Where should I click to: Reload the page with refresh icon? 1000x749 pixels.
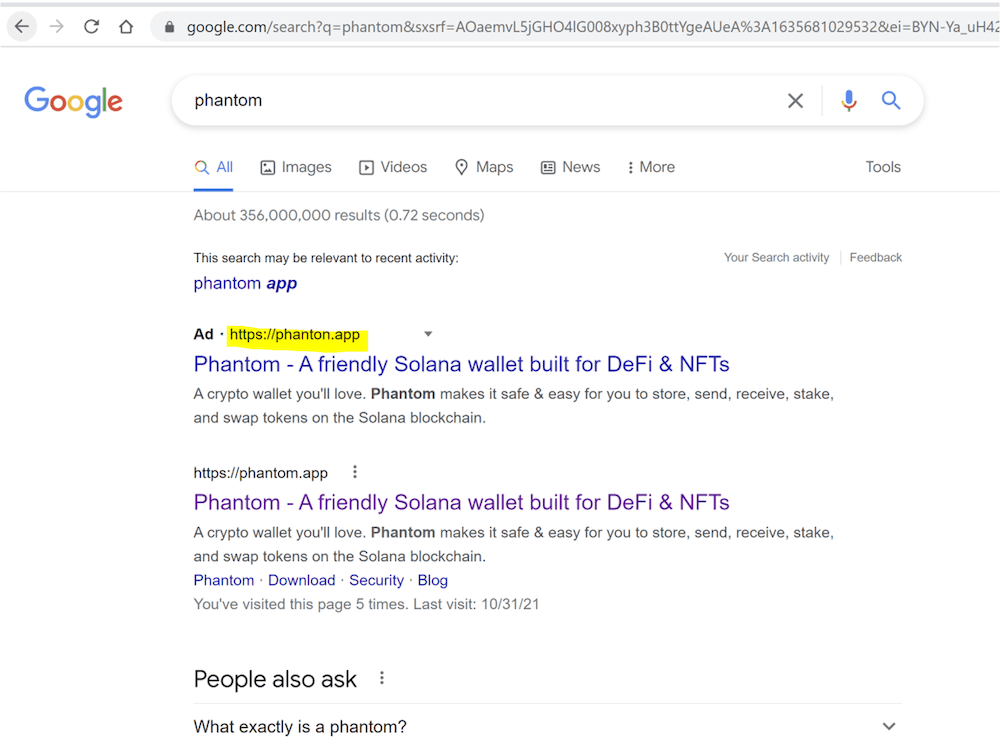tap(92, 27)
